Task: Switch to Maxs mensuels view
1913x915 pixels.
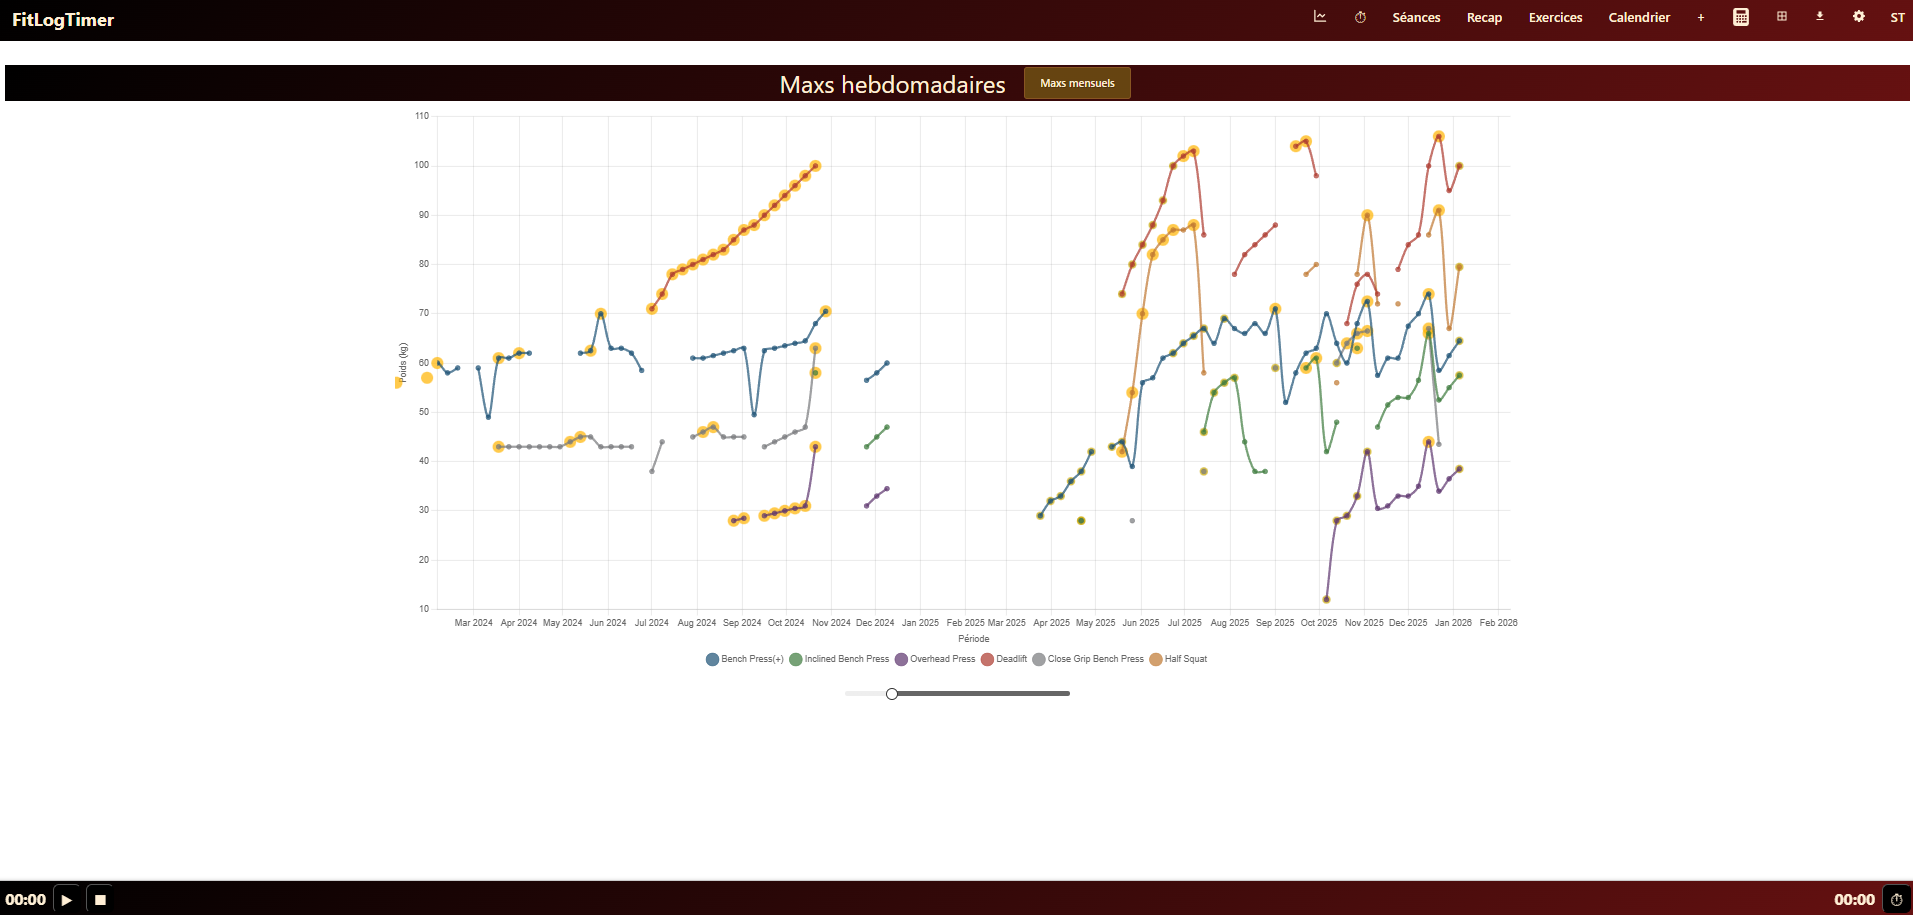Action: click(1077, 83)
